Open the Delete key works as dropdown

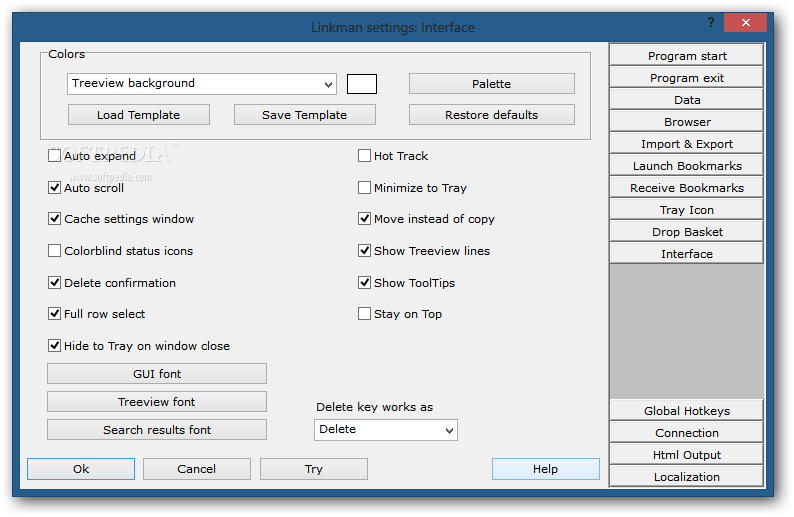pyautogui.click(x=385, y=429)
